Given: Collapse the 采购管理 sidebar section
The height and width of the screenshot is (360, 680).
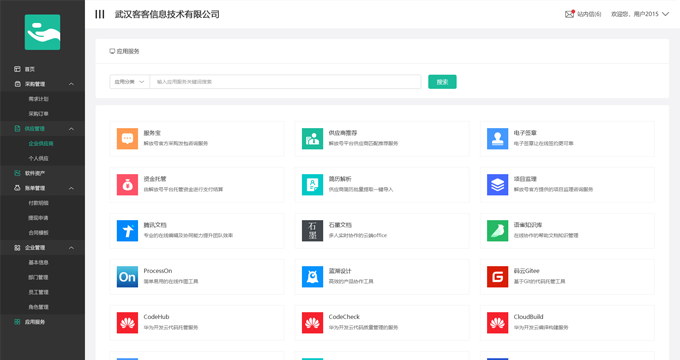Looking at the screenshot, I should tap(71, 84).
